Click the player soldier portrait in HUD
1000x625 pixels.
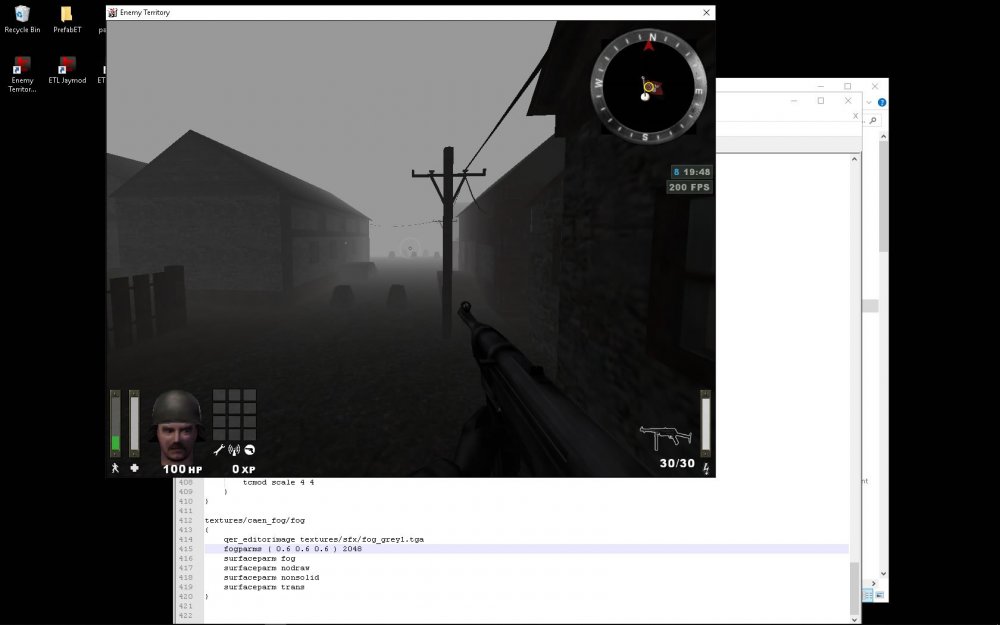(177, 427)
